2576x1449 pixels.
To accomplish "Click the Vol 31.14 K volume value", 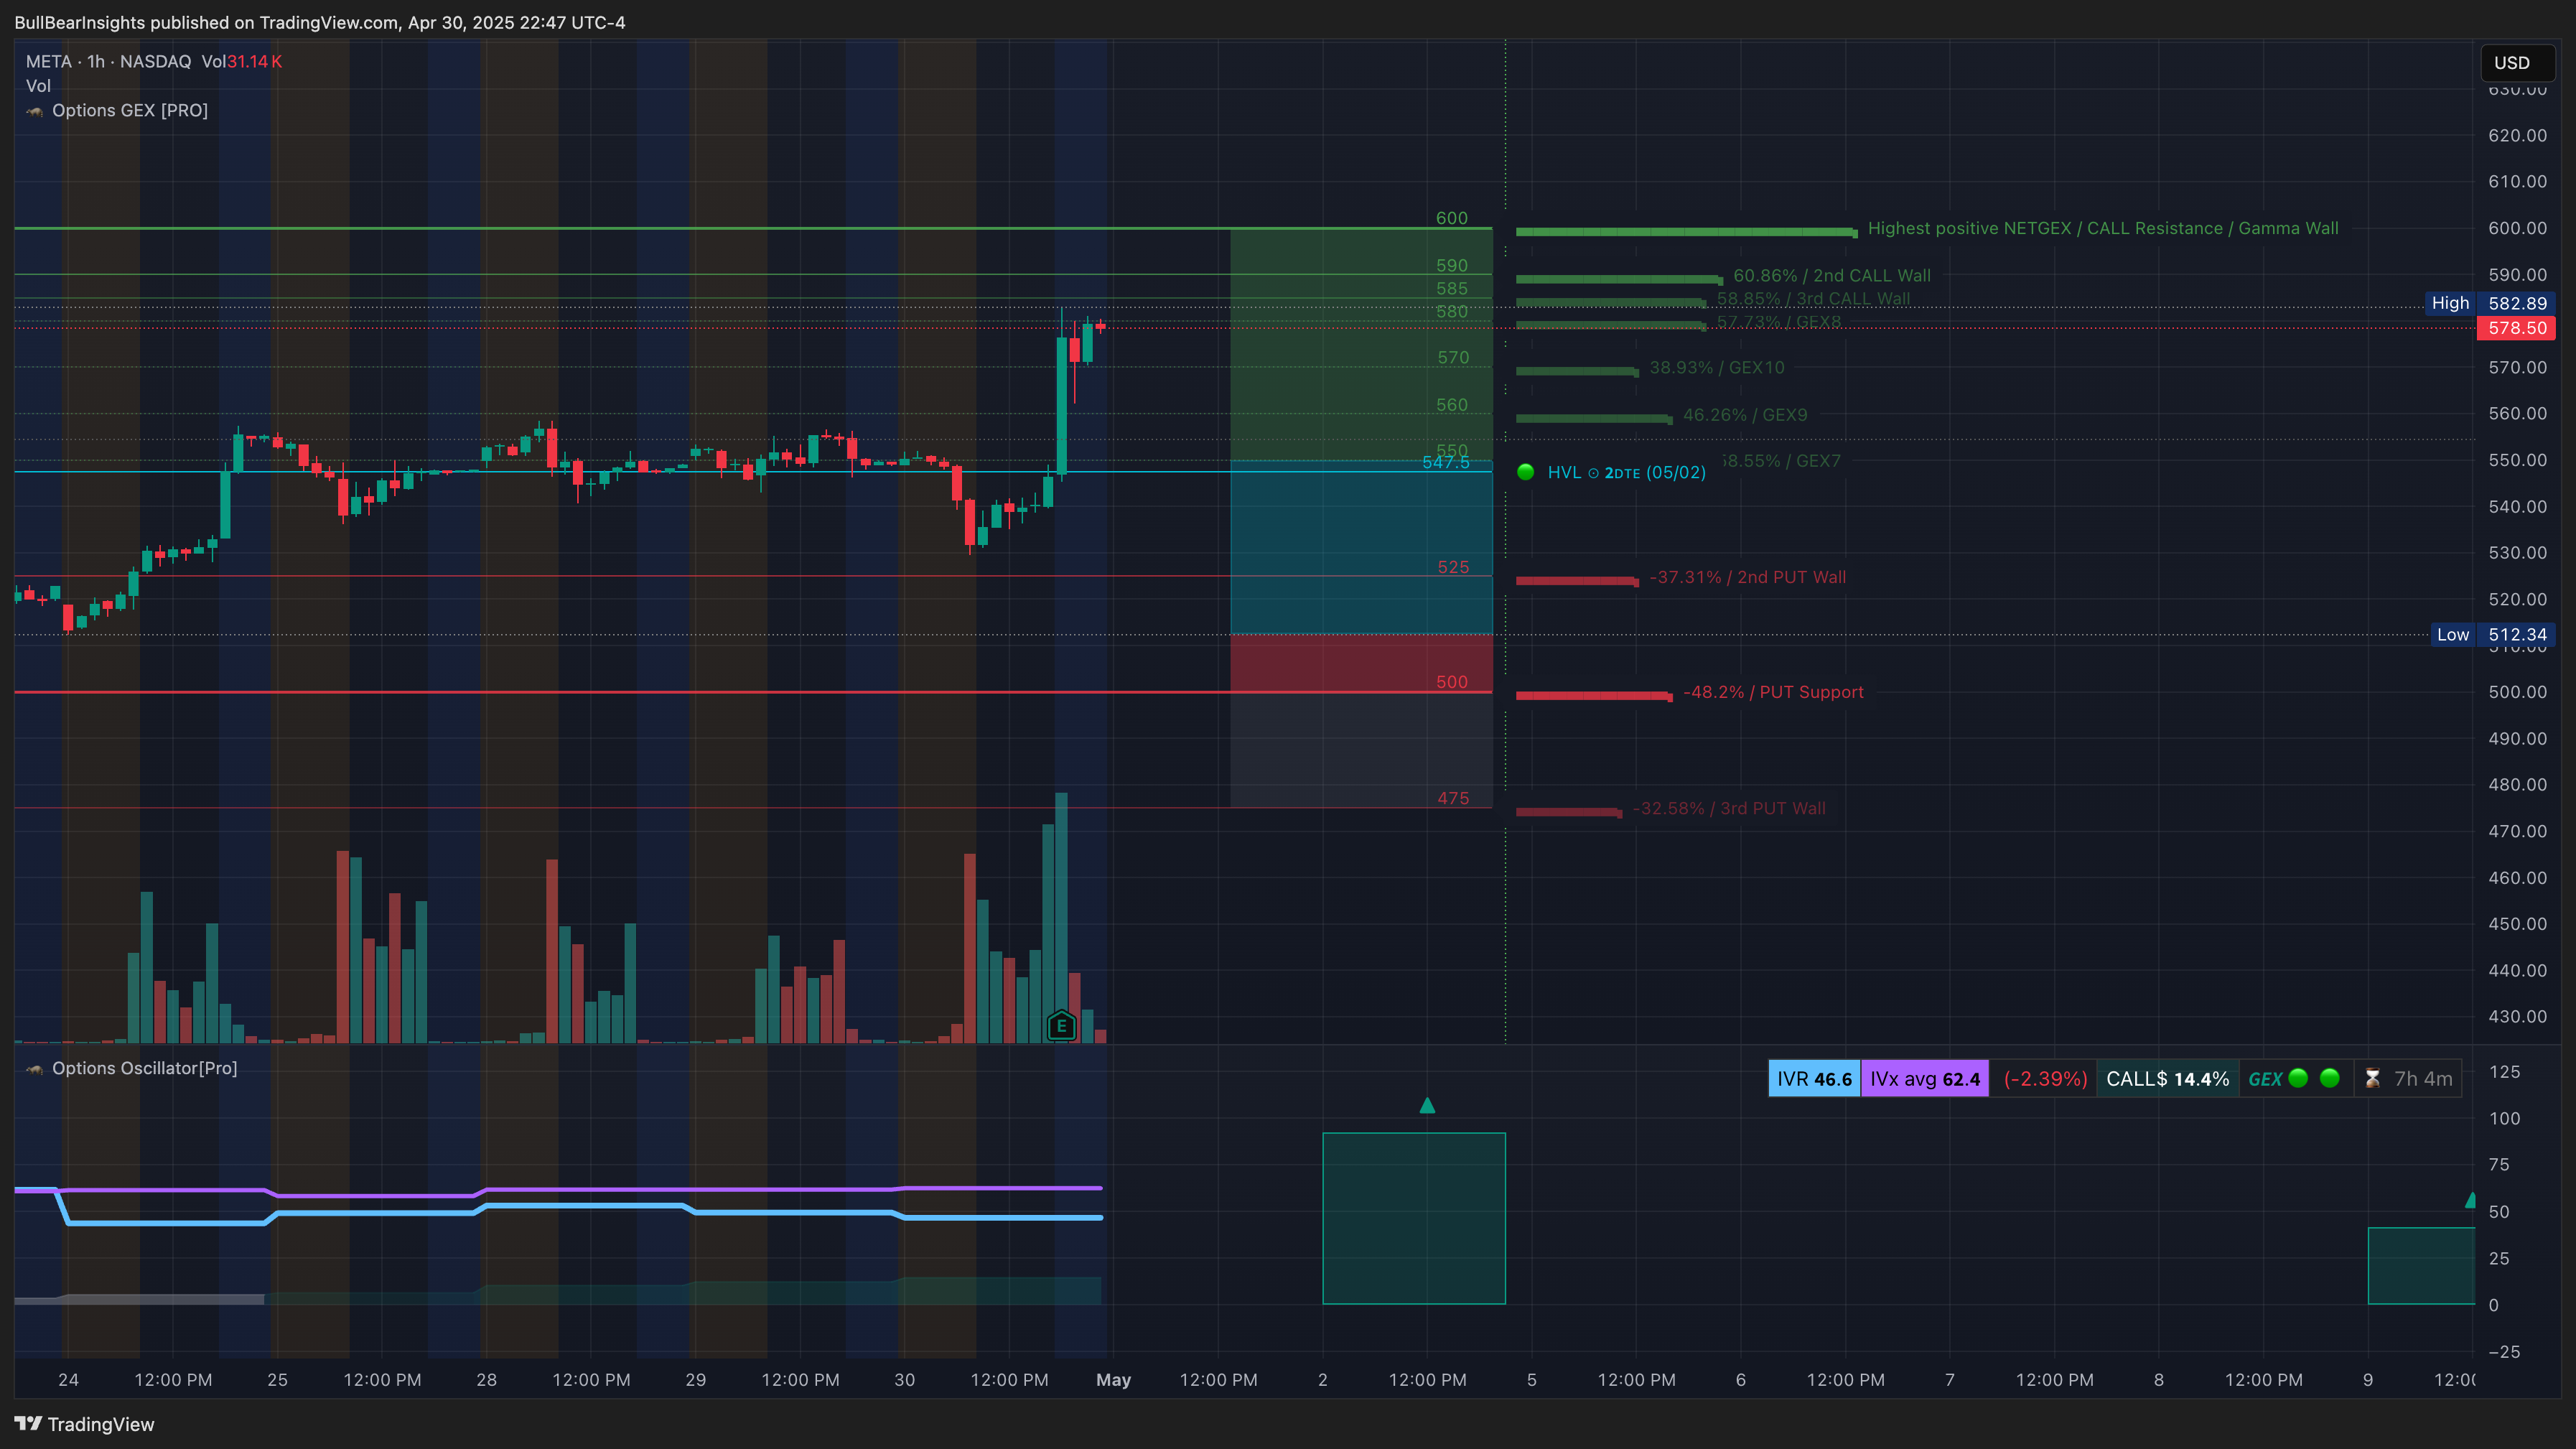I will [254, 62].
